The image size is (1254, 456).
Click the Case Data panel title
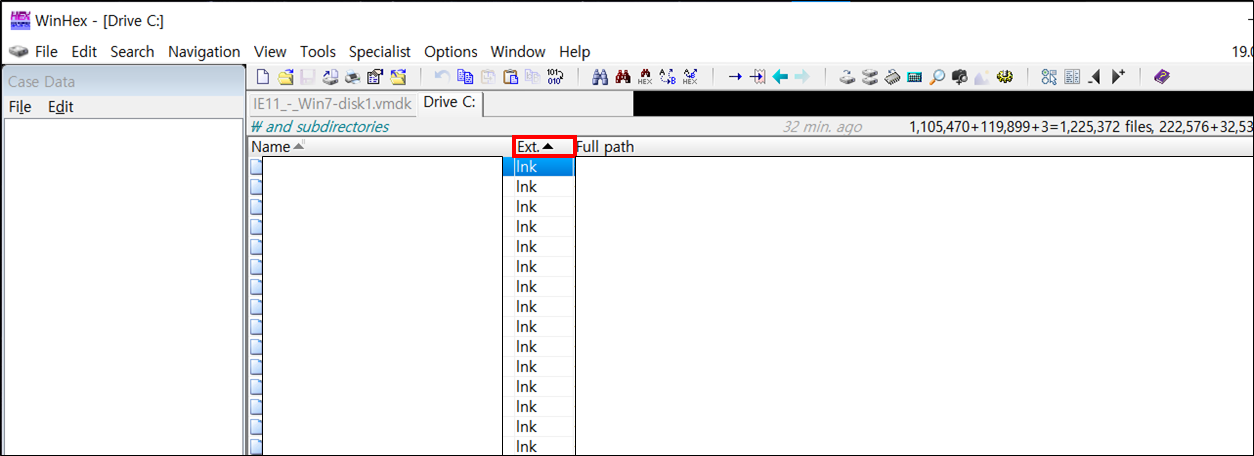click(x=41, y=82)
